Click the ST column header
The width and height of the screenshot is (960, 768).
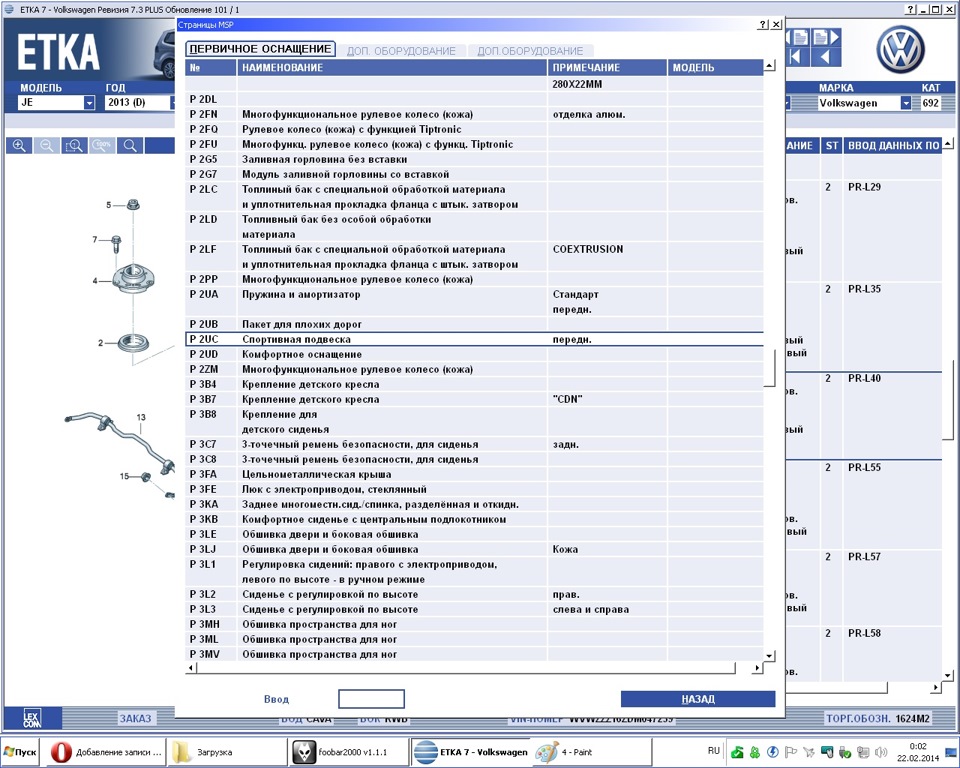coord(831,146)
